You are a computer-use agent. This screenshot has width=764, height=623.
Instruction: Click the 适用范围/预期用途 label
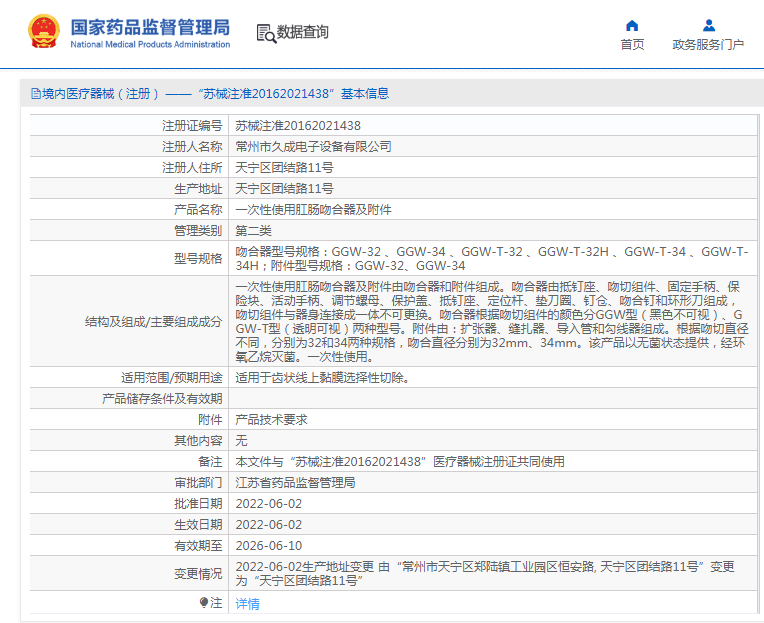point(172,378)
